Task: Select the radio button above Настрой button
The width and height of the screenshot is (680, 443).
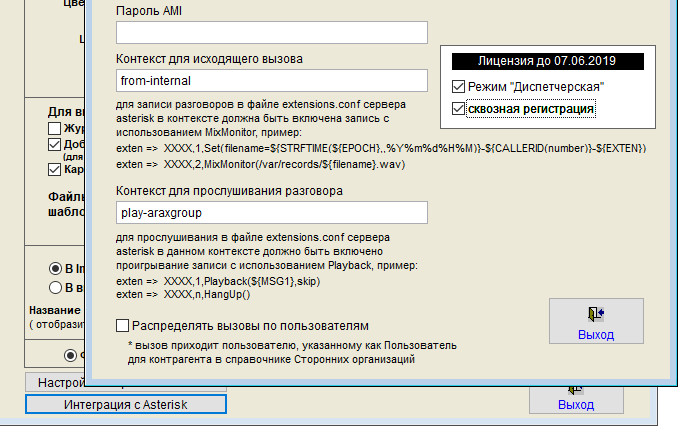Action: pyautogui.click(x=71, y=354)
